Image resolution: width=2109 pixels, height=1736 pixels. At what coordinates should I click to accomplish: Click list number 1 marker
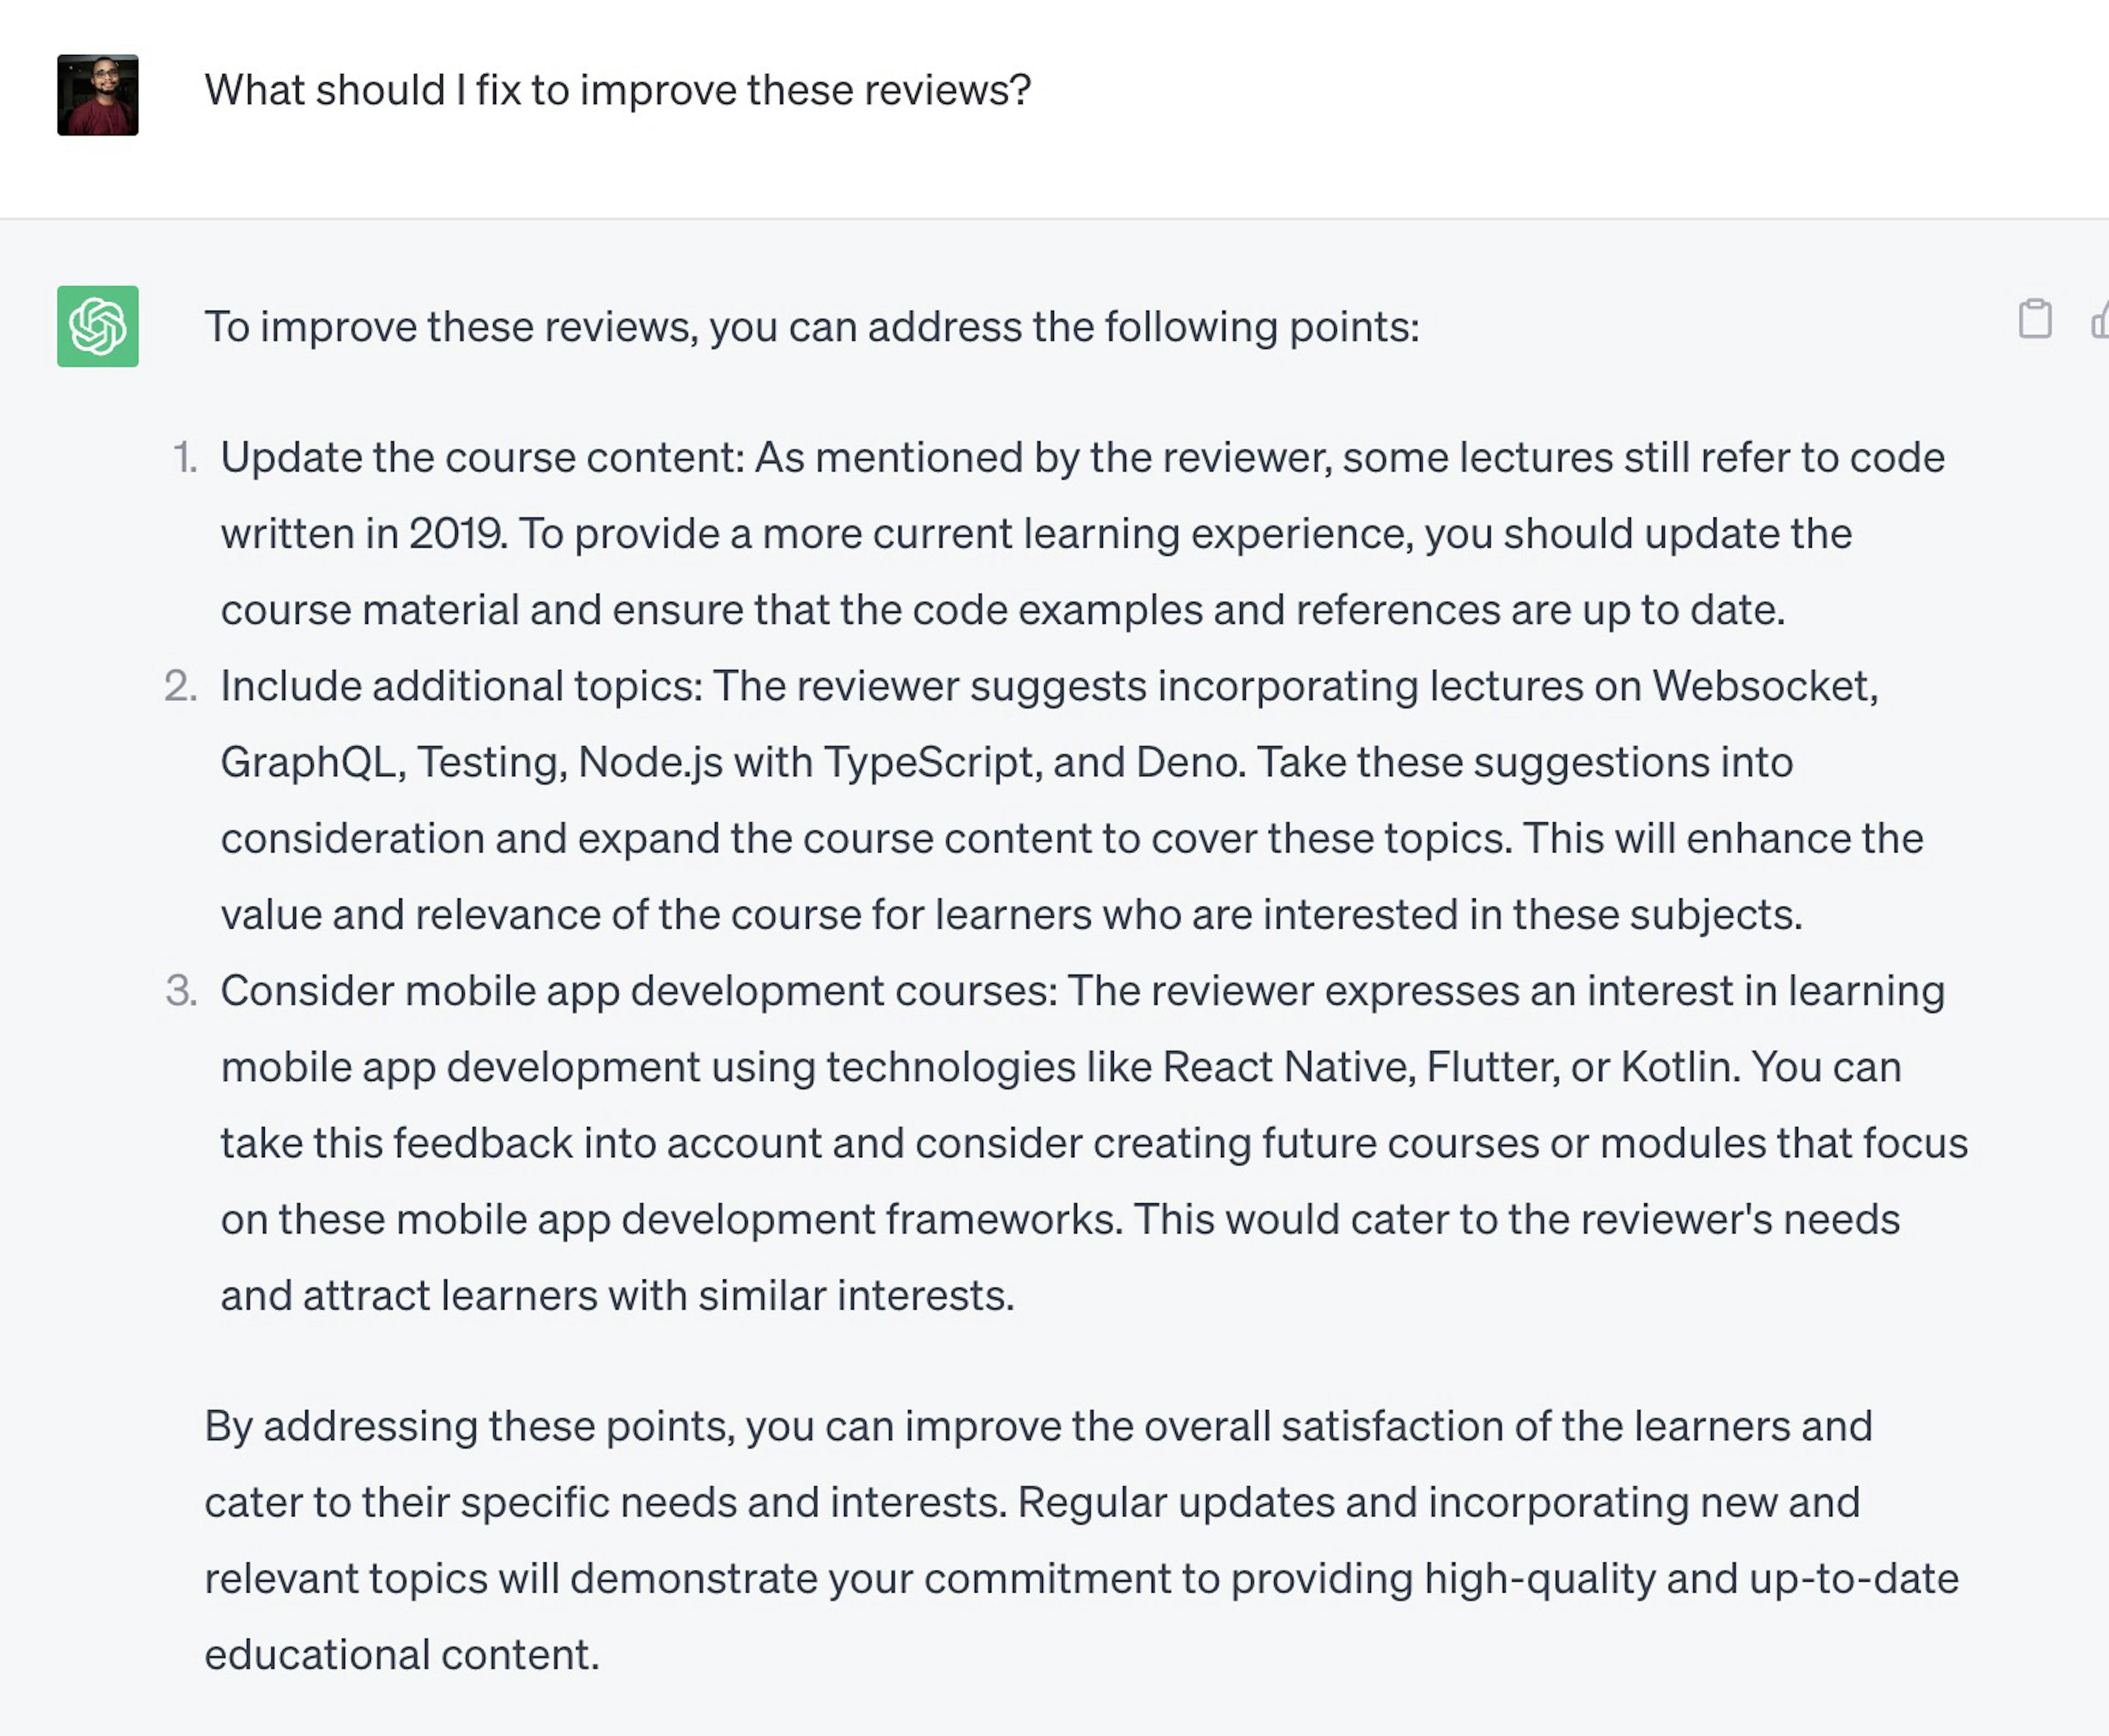tap(184, 458)
